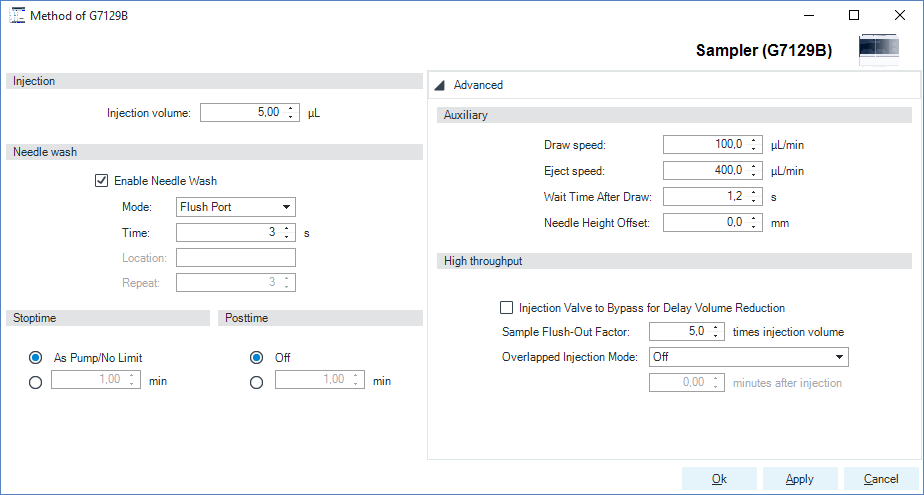
Task: Click the High throughput section header
Action: (675, 261)
